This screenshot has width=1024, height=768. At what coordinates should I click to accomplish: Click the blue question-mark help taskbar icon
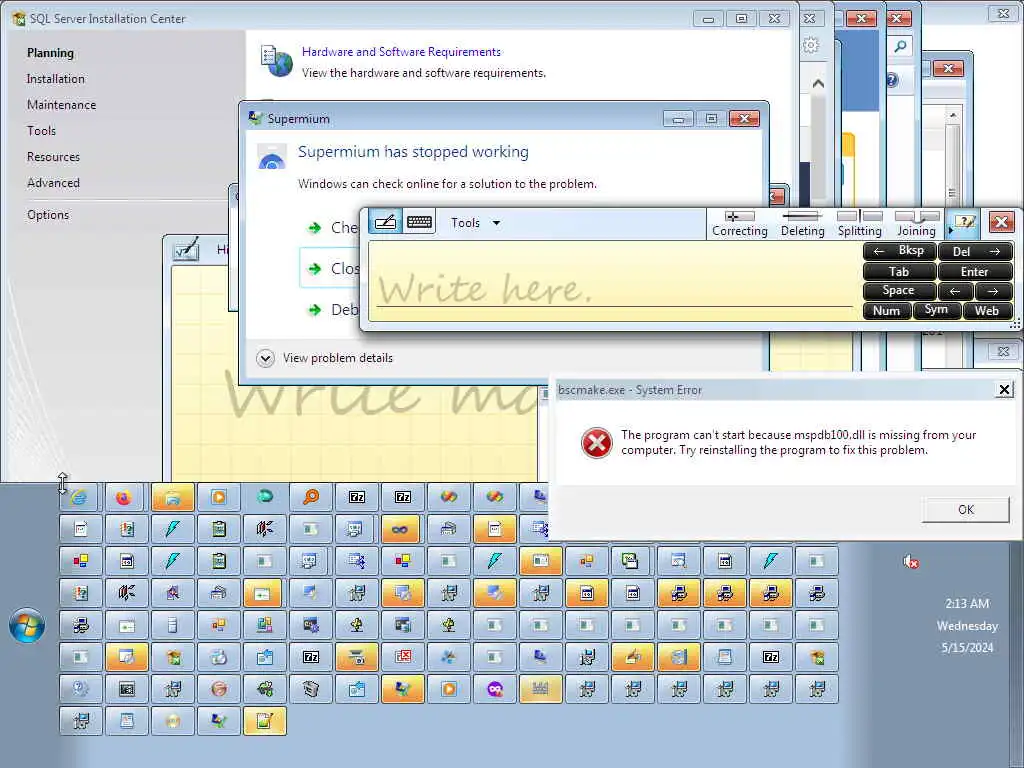pos(81,690)
